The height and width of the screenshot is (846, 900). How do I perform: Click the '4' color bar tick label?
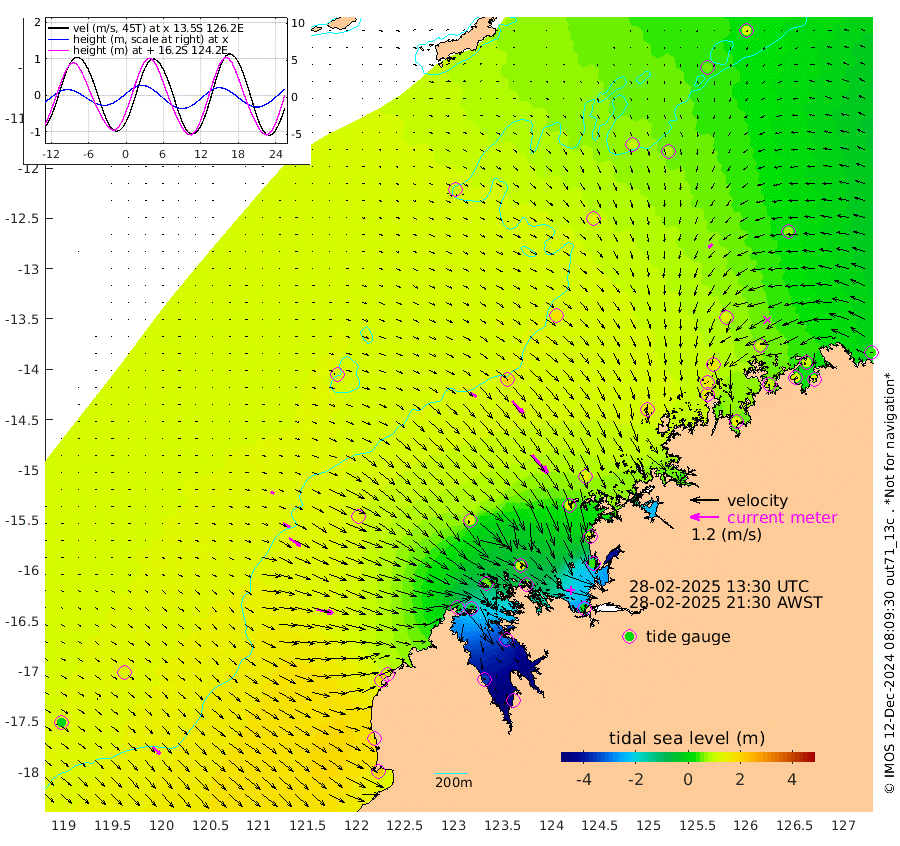tap(792, 779)
